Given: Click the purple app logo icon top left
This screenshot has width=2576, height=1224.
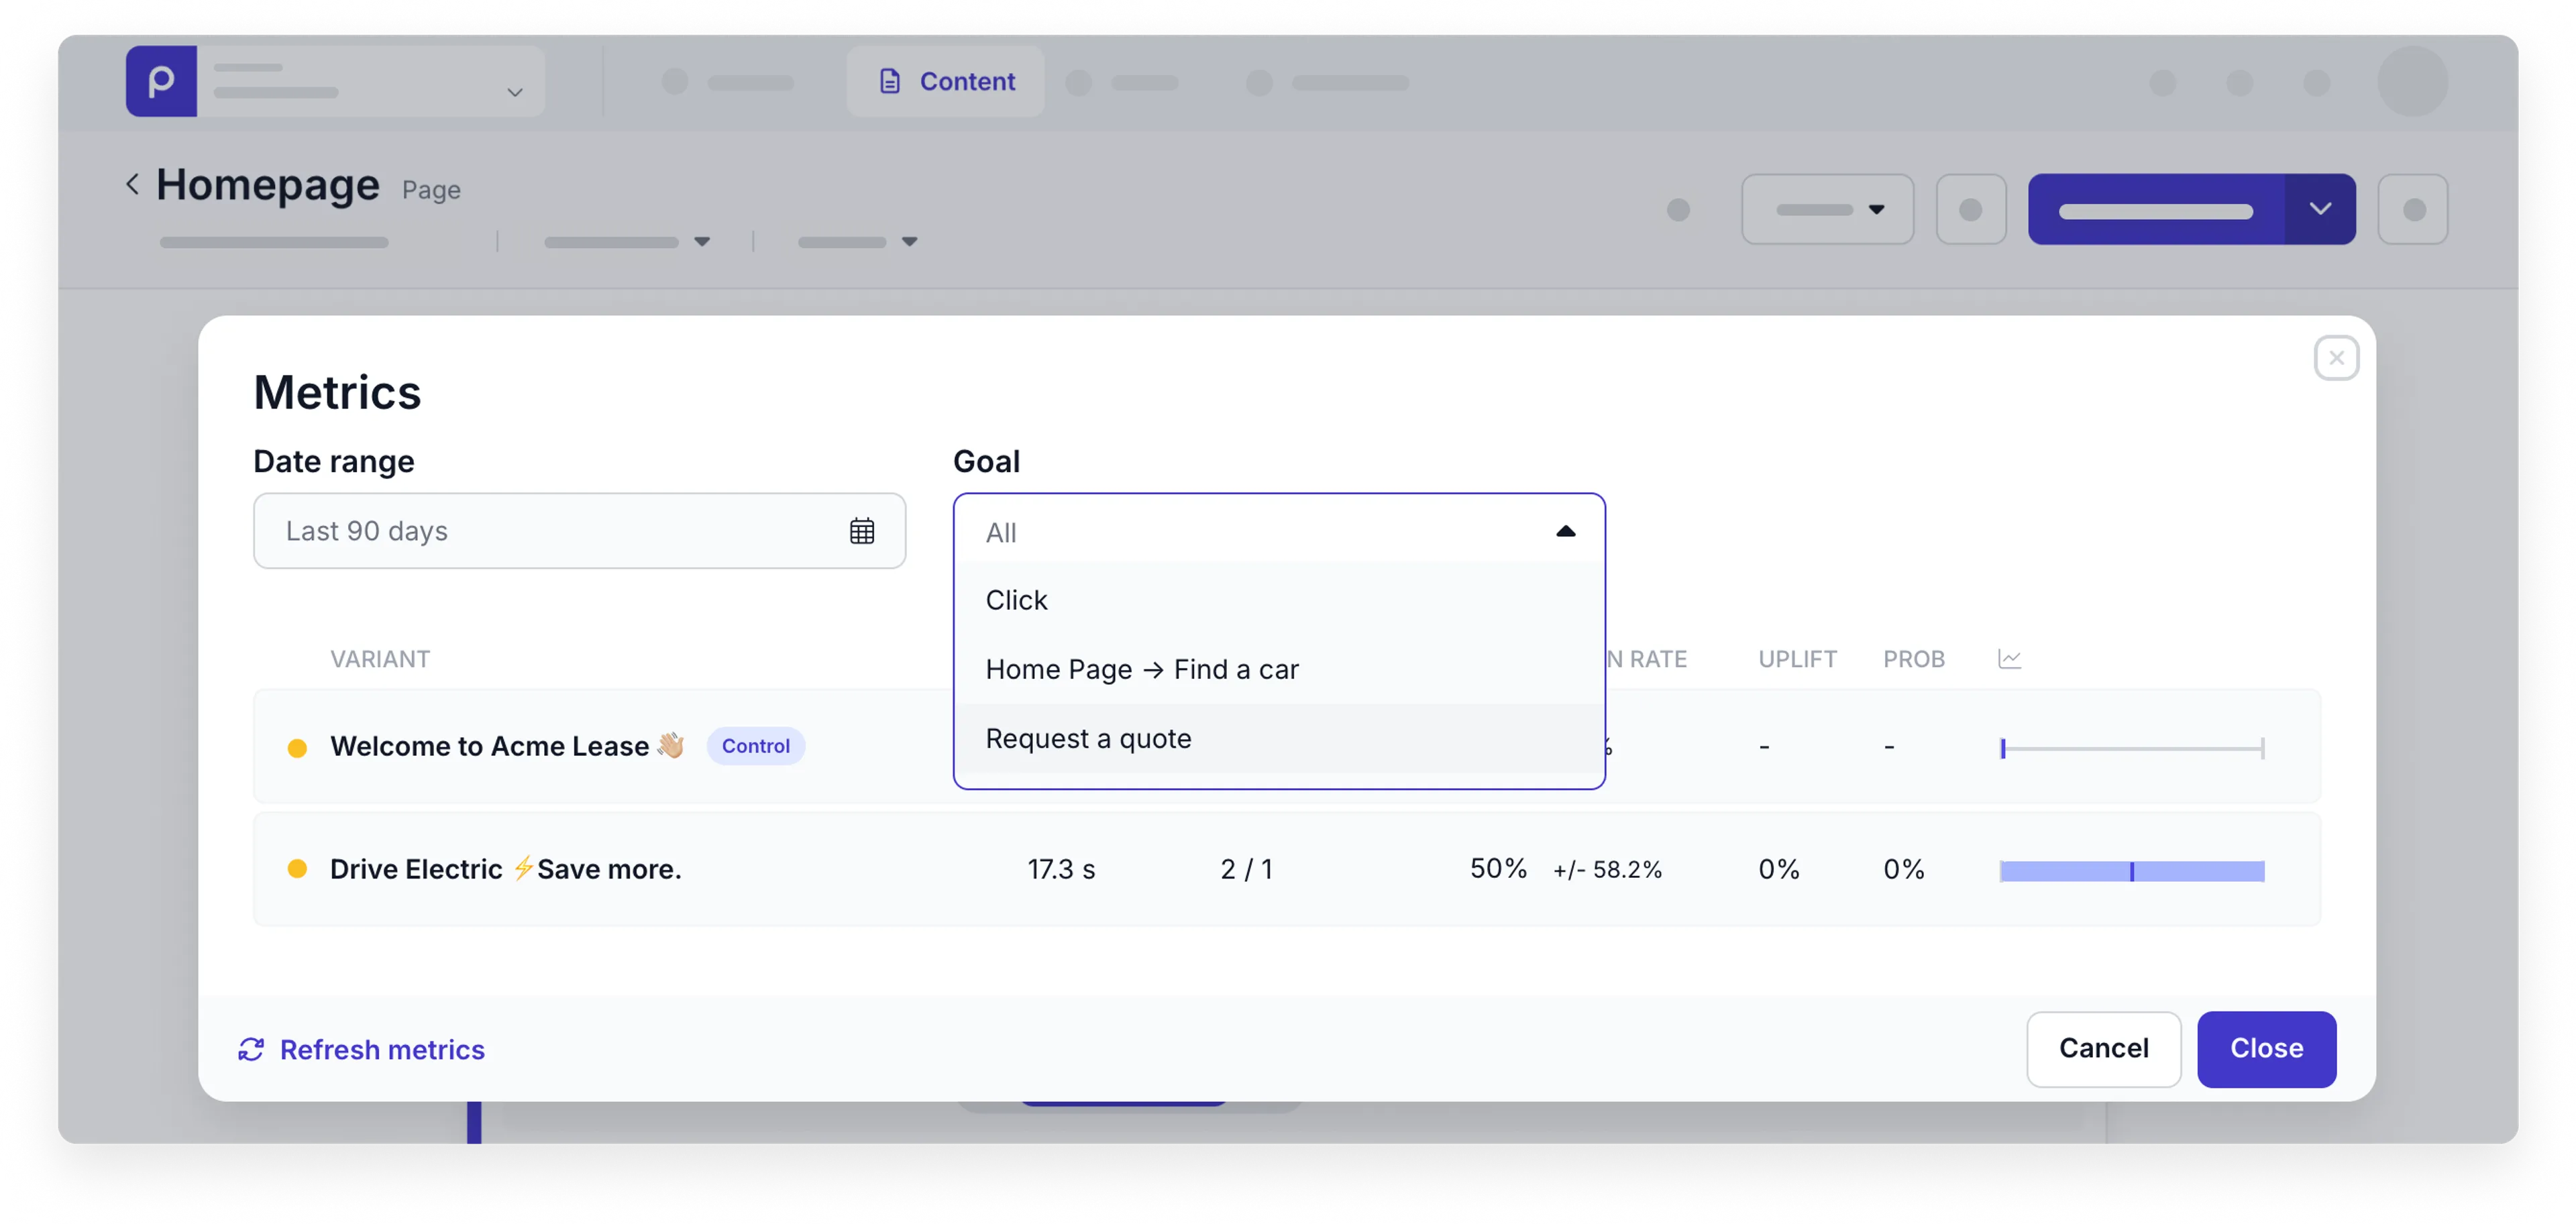Looking at the screenshot, I should pyautogui.click(x=160, y=81).
